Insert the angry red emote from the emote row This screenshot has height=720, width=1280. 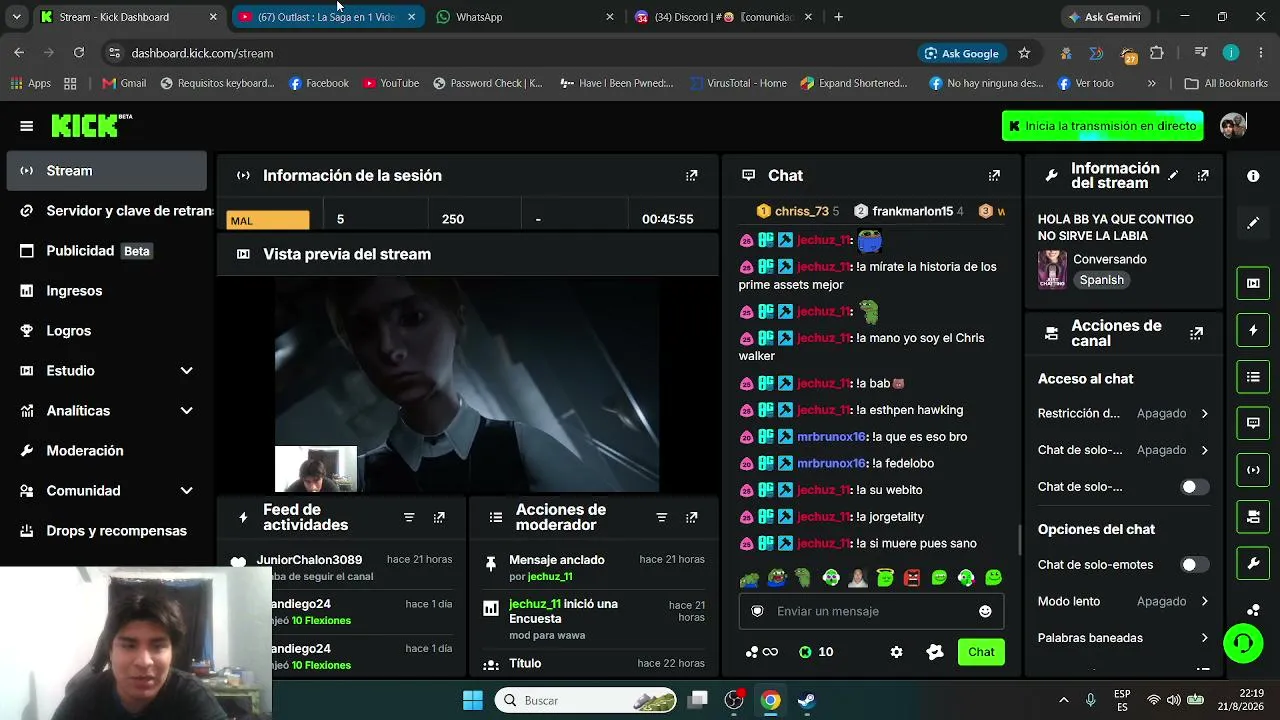coord(912,578)
